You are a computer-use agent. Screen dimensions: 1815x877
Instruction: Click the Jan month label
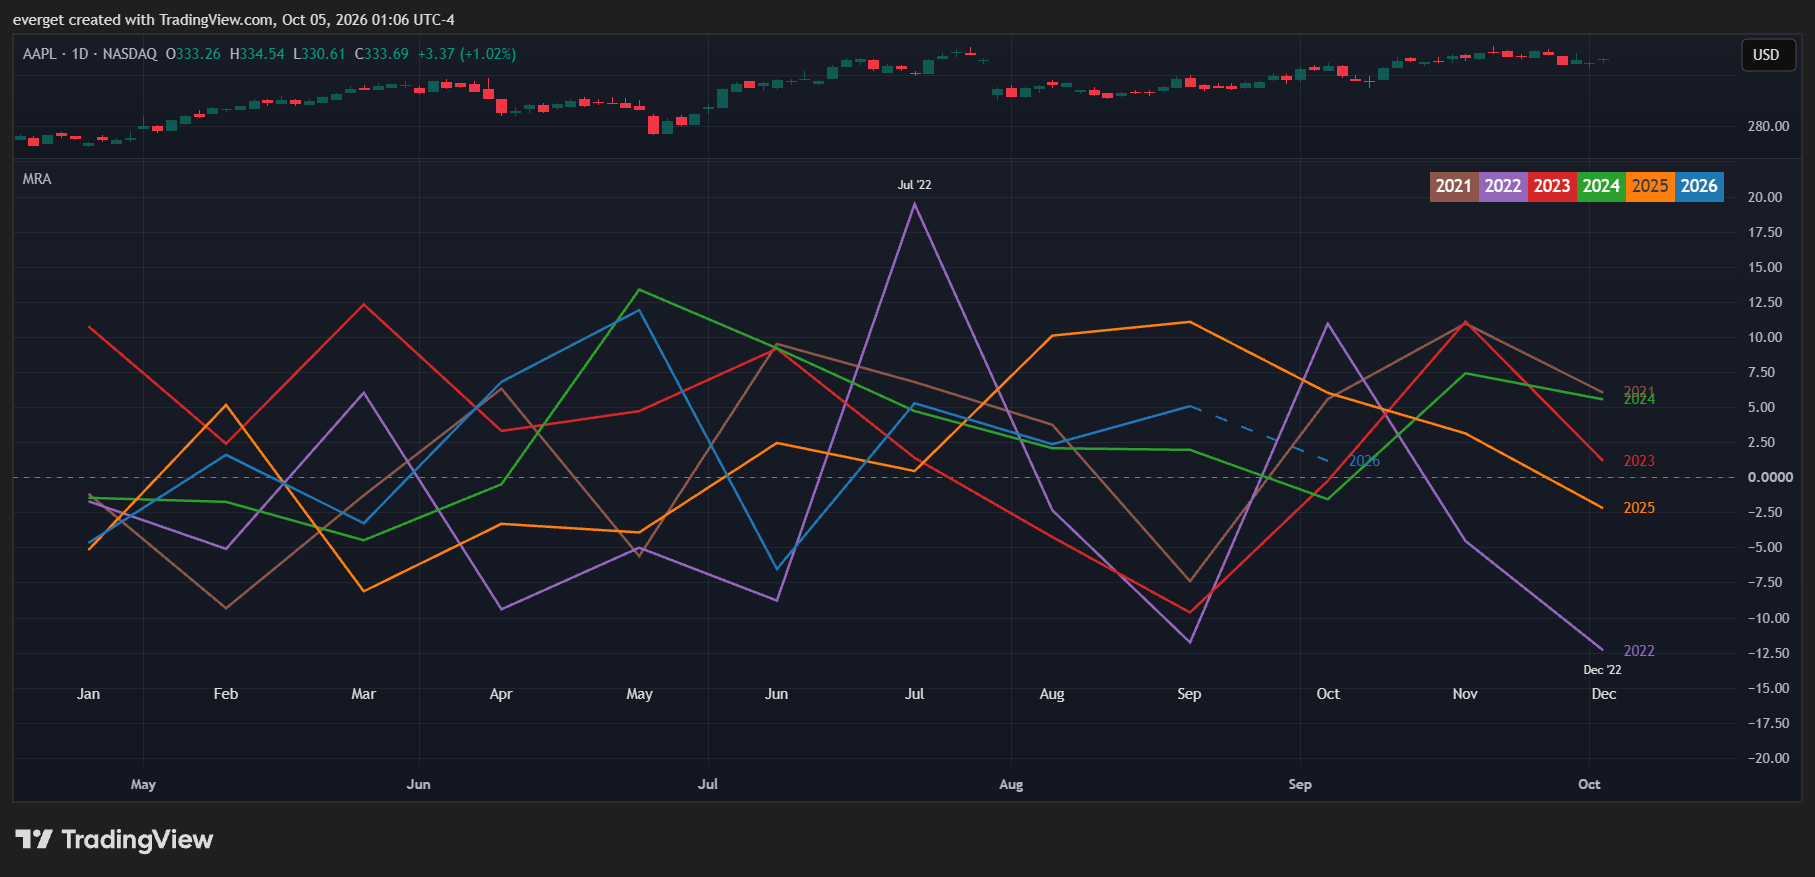(89, 694)
